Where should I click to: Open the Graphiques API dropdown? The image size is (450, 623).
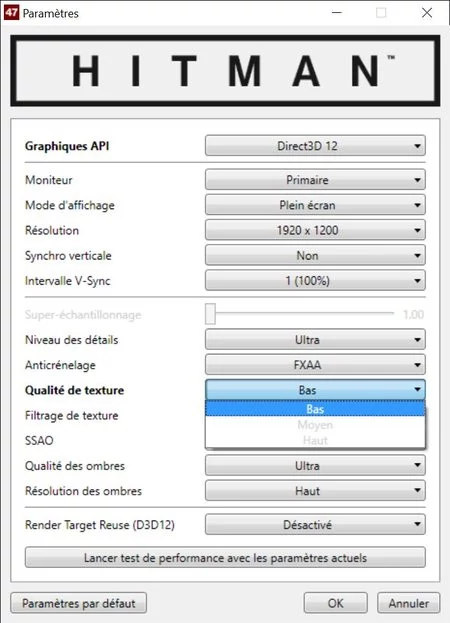tap(315, 146)
